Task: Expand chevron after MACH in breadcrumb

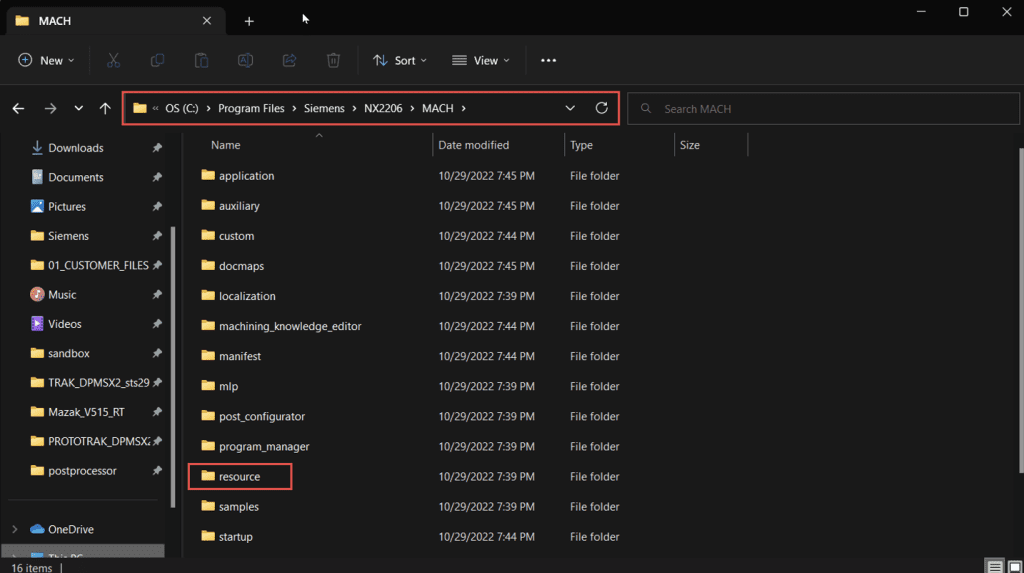Action: point(464,108)
